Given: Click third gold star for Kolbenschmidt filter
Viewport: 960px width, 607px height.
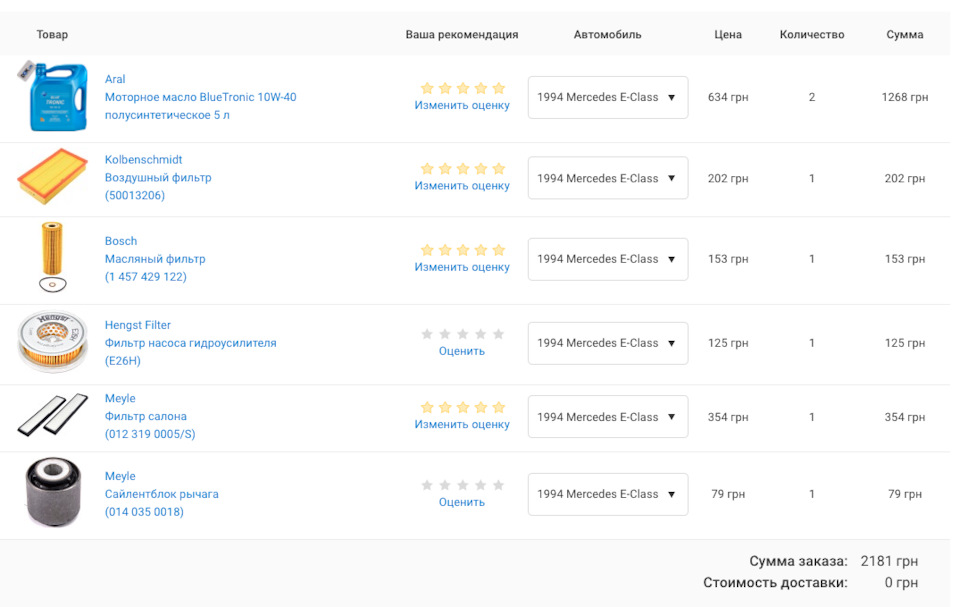Looking at the screenshot, I should 463,168.
